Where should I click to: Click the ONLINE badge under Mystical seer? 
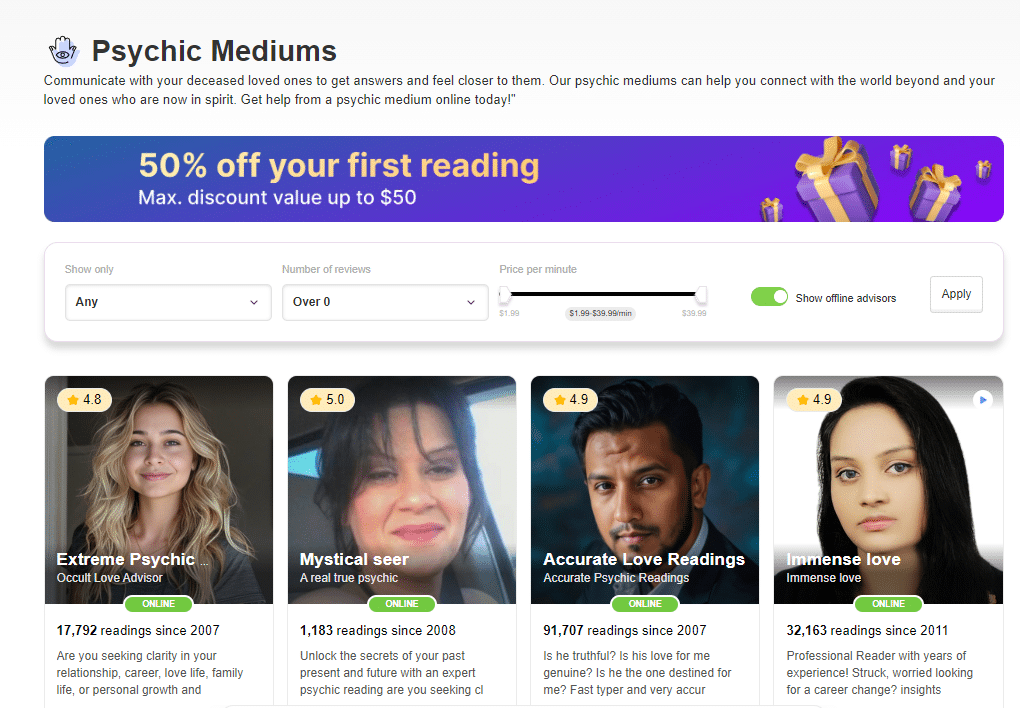point(402,604)
